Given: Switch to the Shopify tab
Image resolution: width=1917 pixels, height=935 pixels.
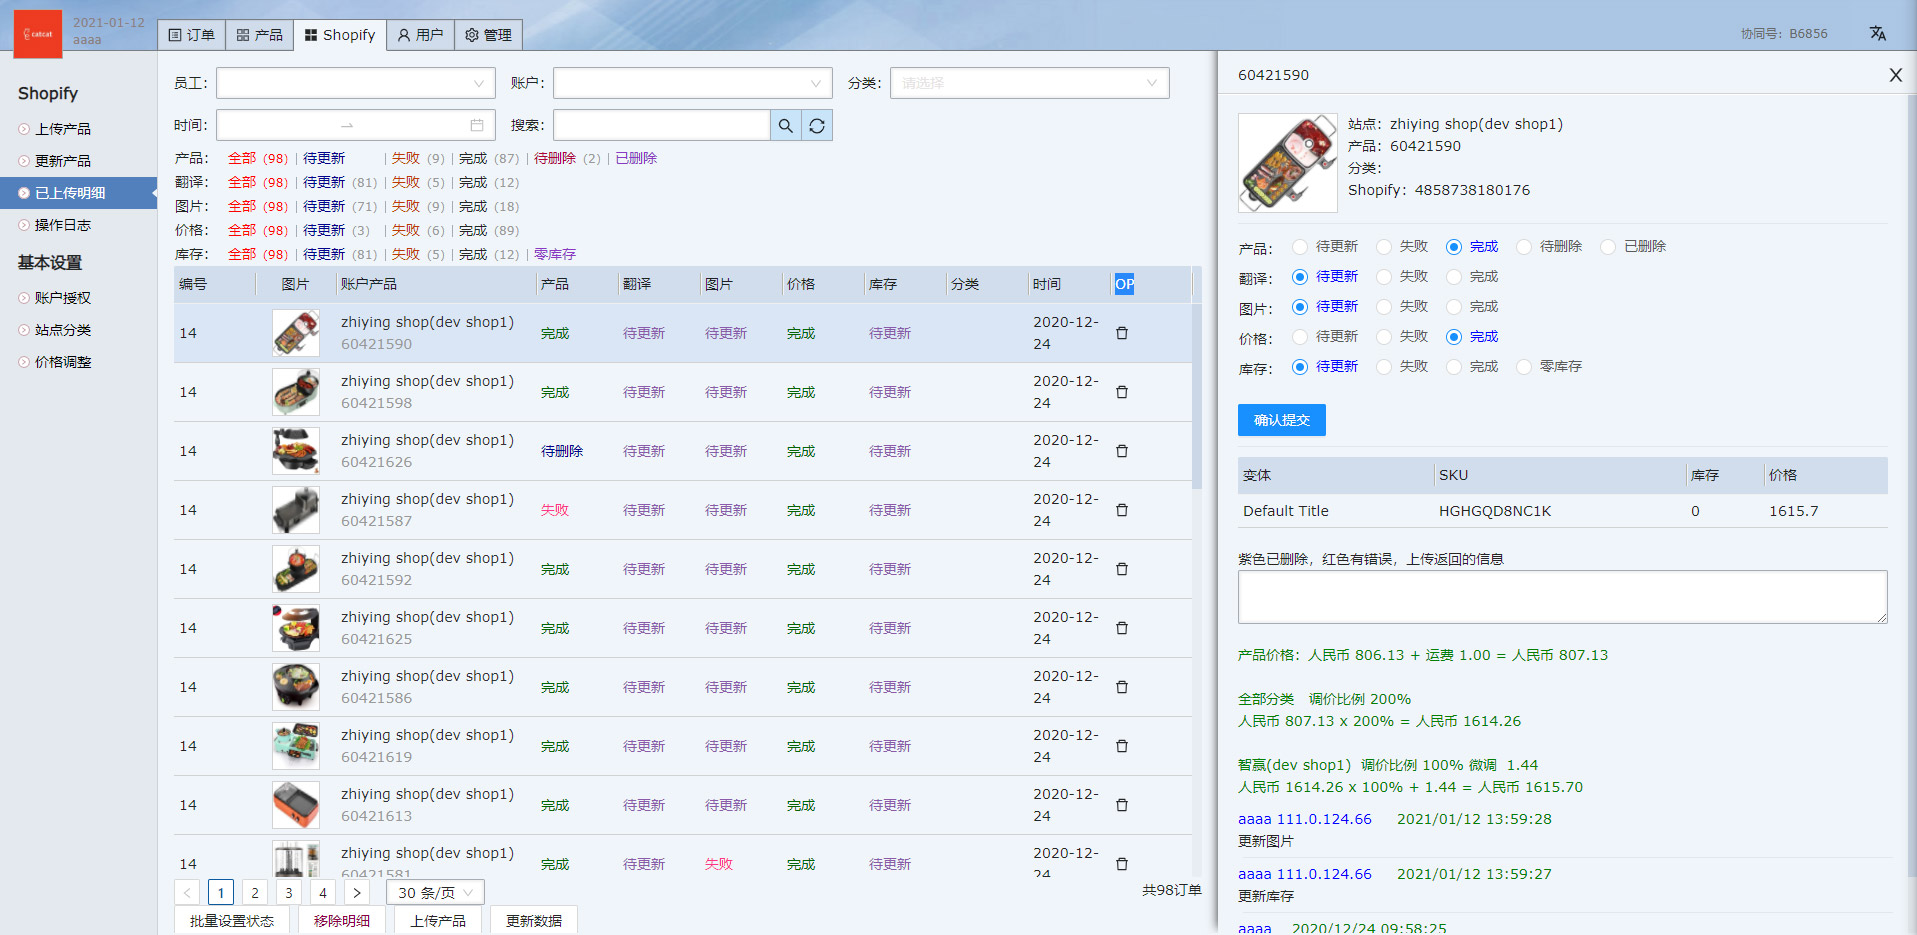Looking at the screenshot, I should pyautogui.click(x=340, y=35).
